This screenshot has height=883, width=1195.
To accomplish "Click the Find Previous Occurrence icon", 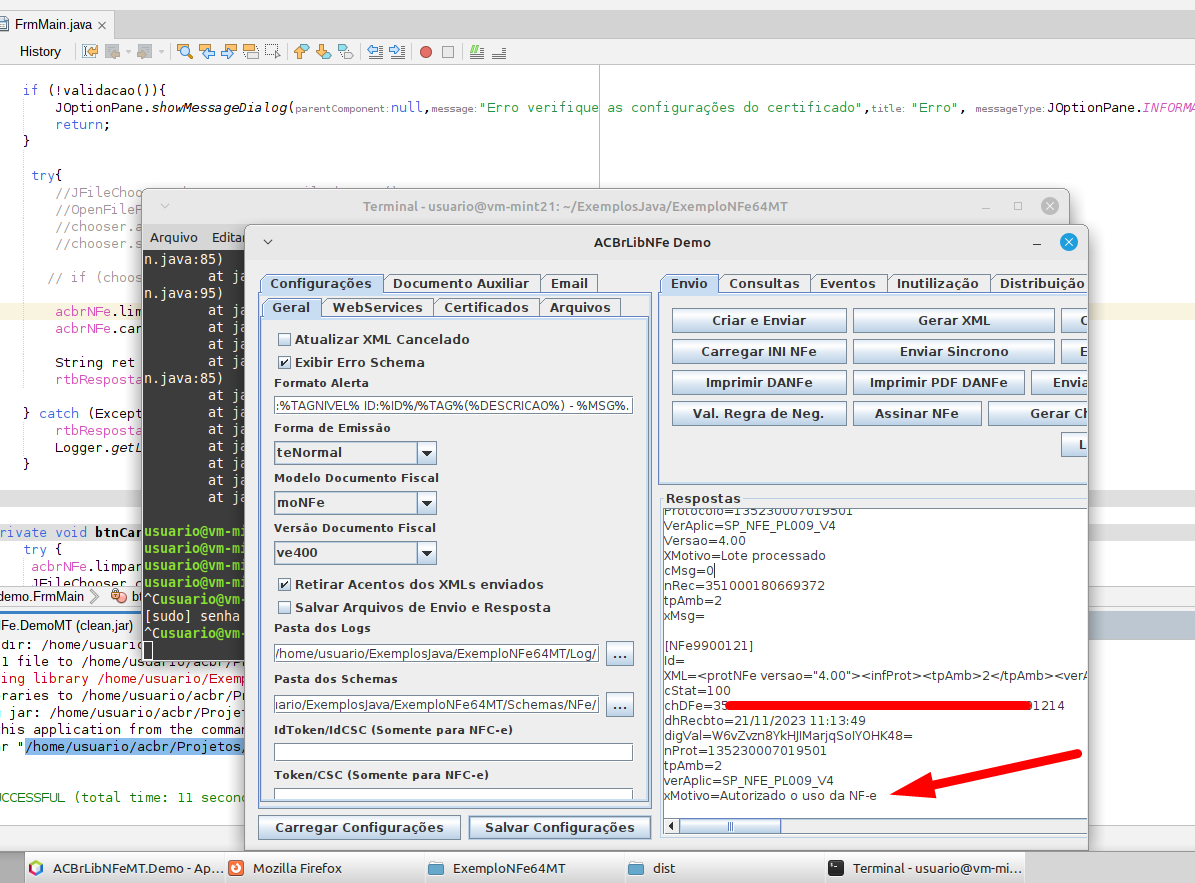I will click(x=207, y=52).
